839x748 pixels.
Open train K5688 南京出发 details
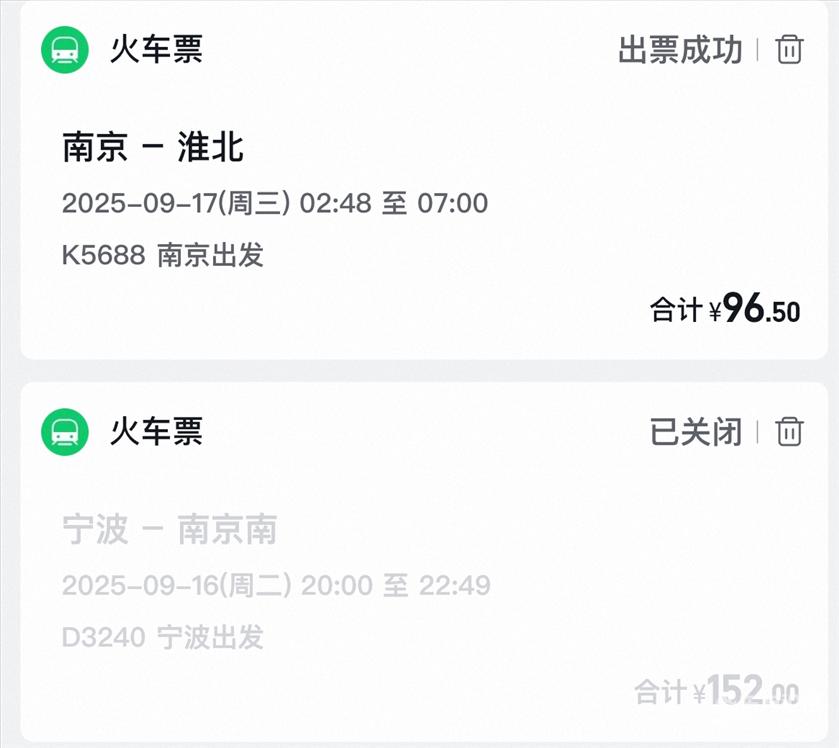click(x=163, y=255)
